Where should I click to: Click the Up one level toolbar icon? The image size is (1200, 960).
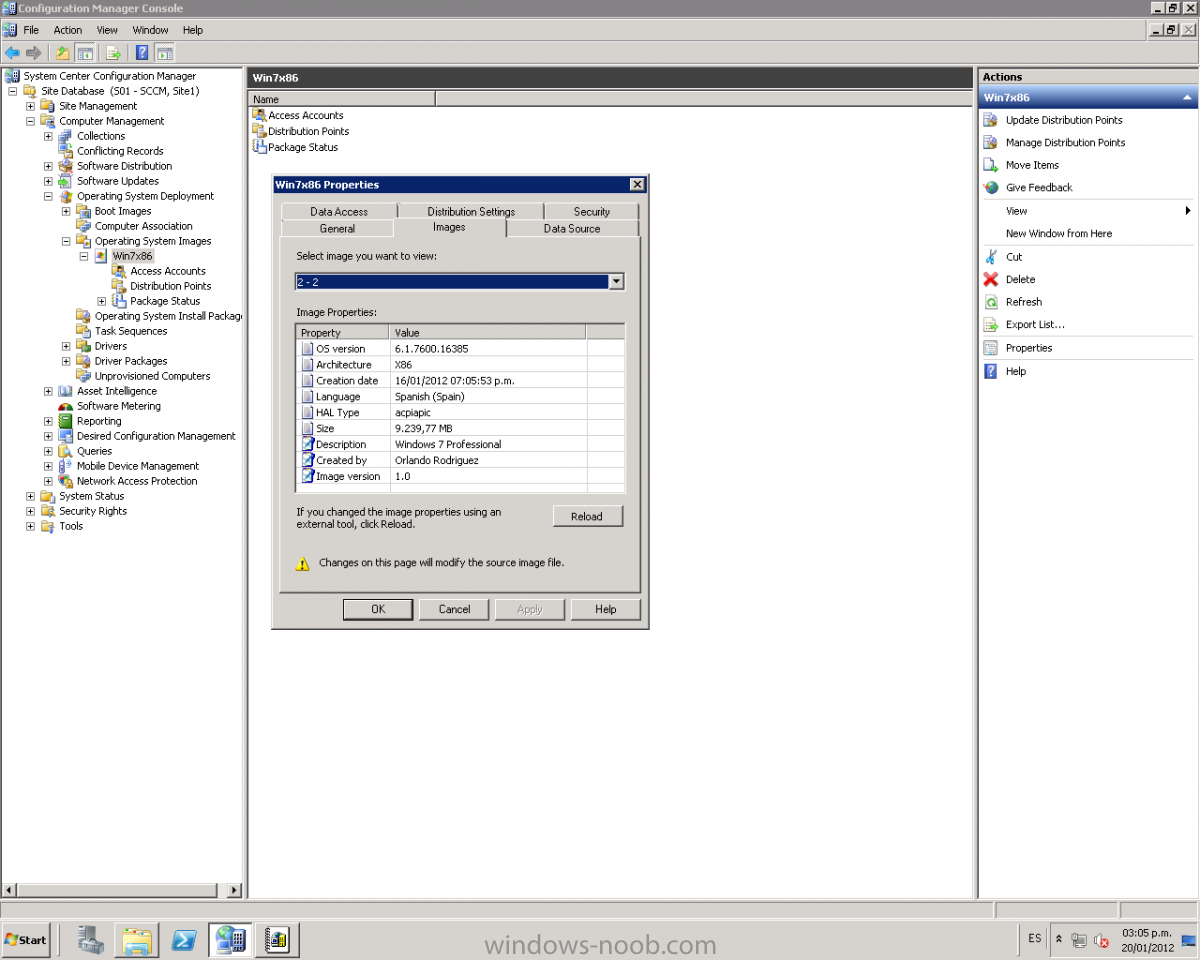click(63, 53)
